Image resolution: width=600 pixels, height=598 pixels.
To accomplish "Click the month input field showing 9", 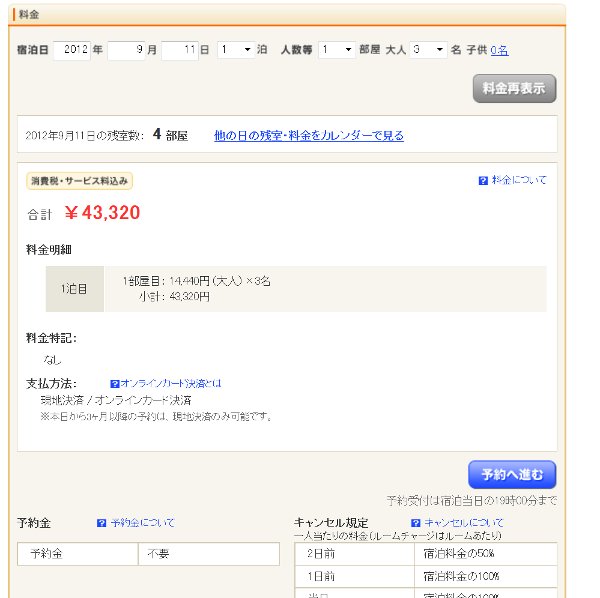I will pos(126,50).
